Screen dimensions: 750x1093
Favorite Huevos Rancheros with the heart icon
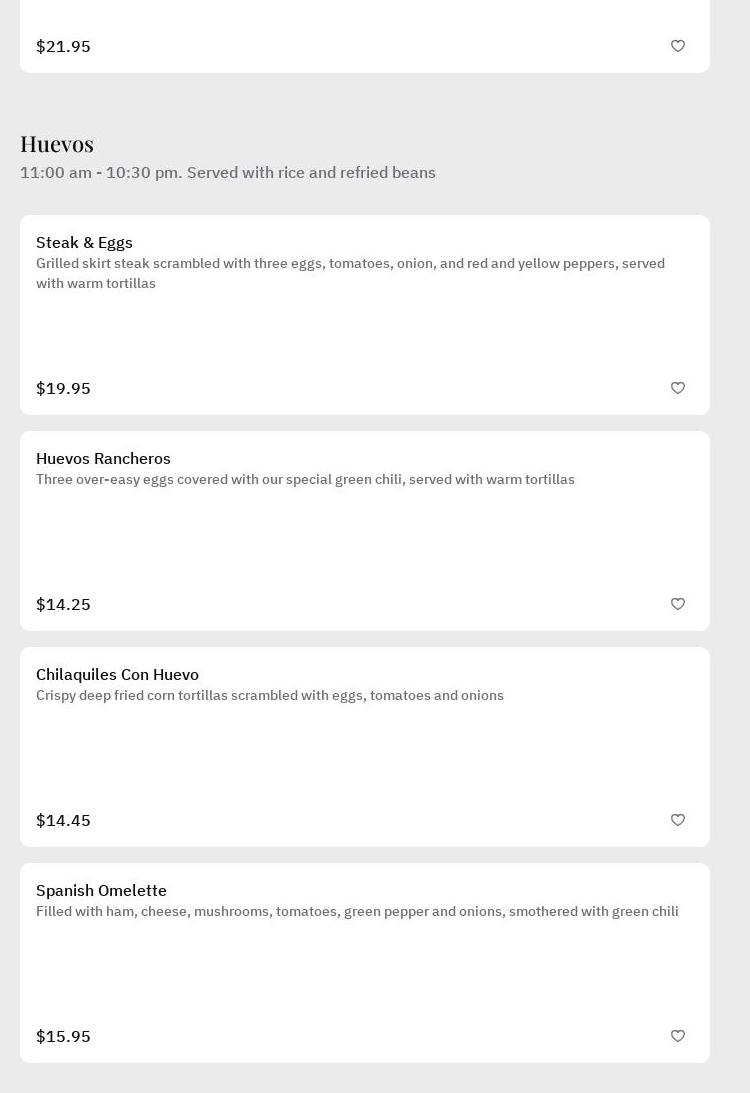pos(678,604)
